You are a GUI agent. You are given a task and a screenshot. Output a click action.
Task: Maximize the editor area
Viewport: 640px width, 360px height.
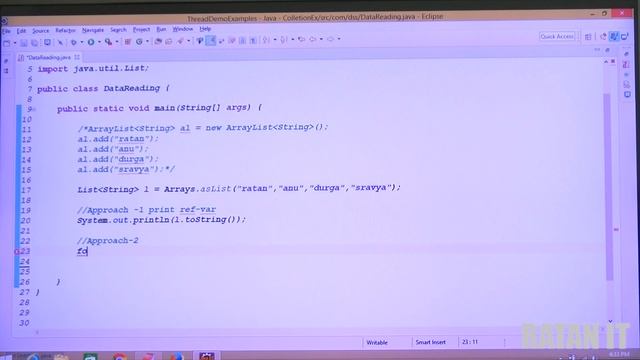click(x=608, y=50)
